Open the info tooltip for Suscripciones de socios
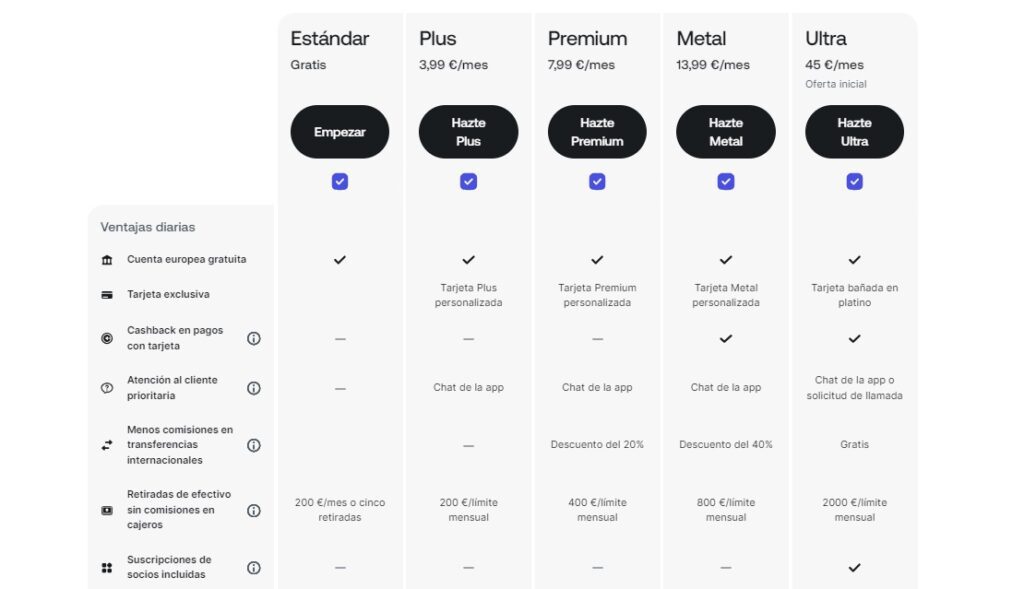This screenshot has height=589, width=1024. 253,567
